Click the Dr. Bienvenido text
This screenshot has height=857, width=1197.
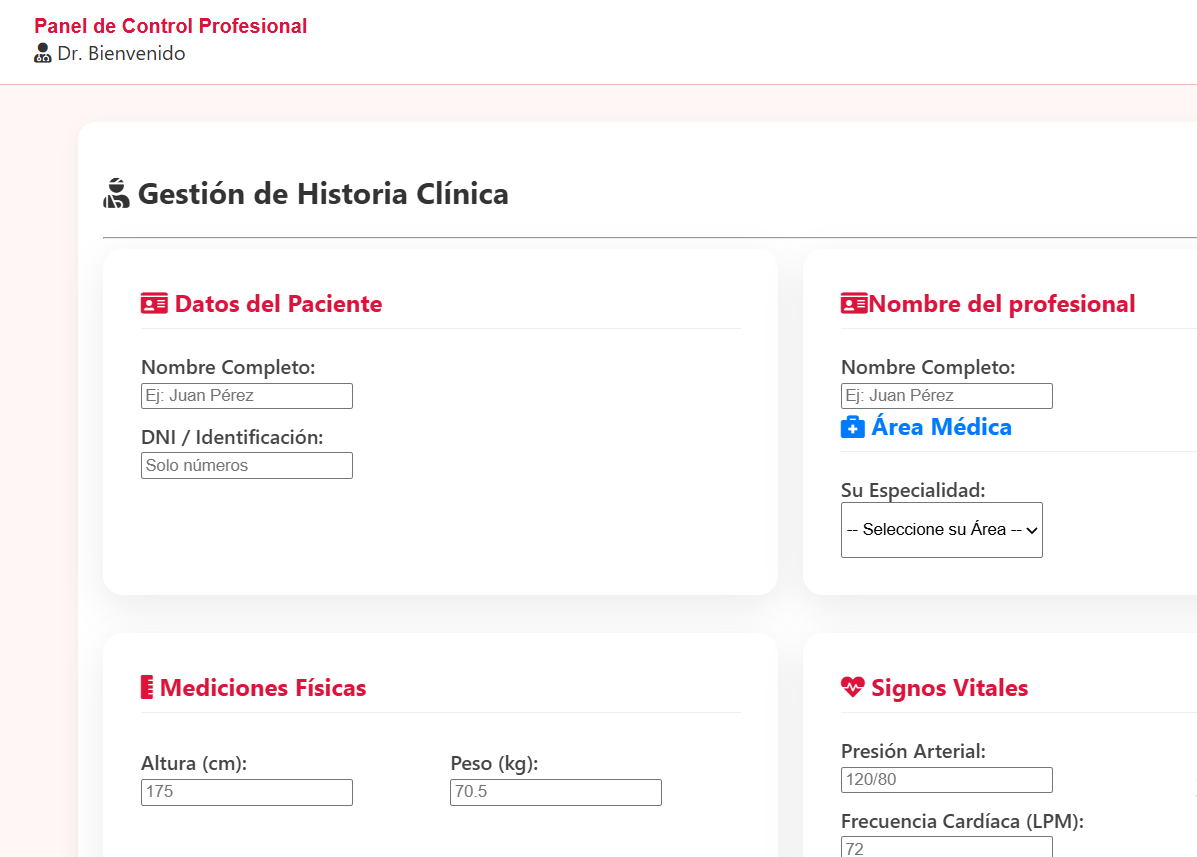(121, 53)
